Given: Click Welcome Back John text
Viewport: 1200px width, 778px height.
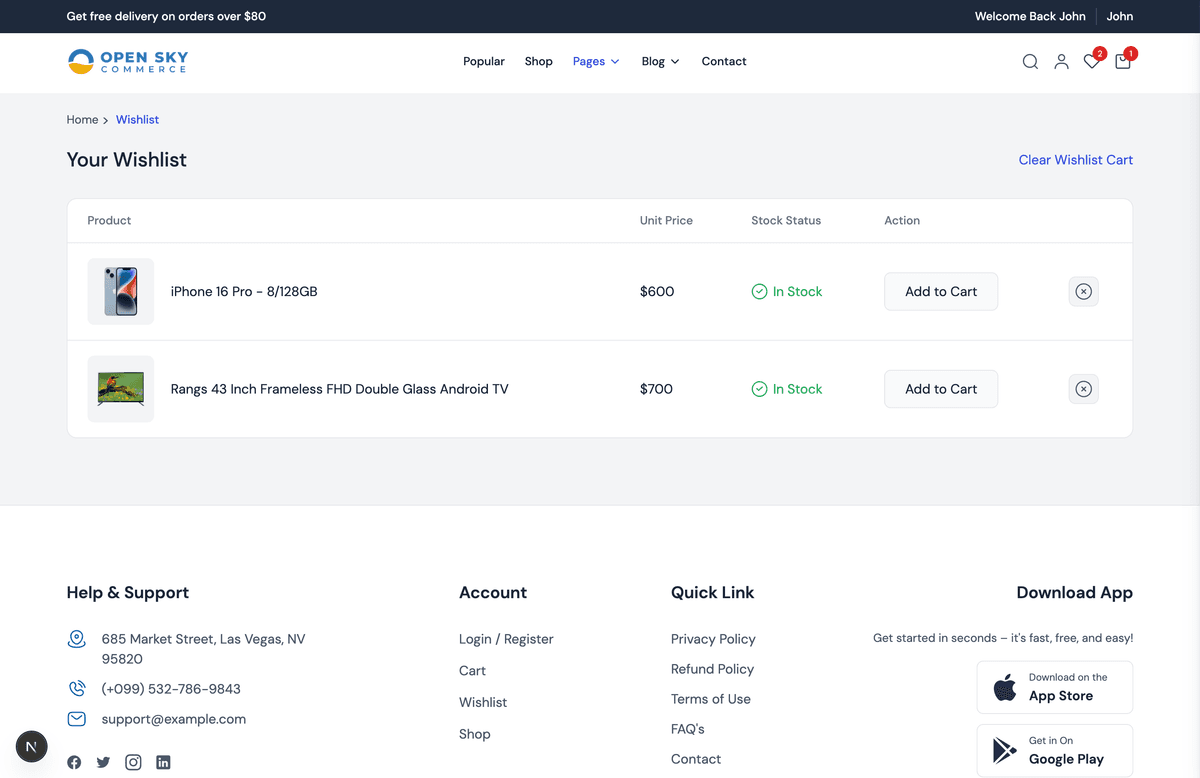Looking at the screenshot, I should [x=1030, y=16].
